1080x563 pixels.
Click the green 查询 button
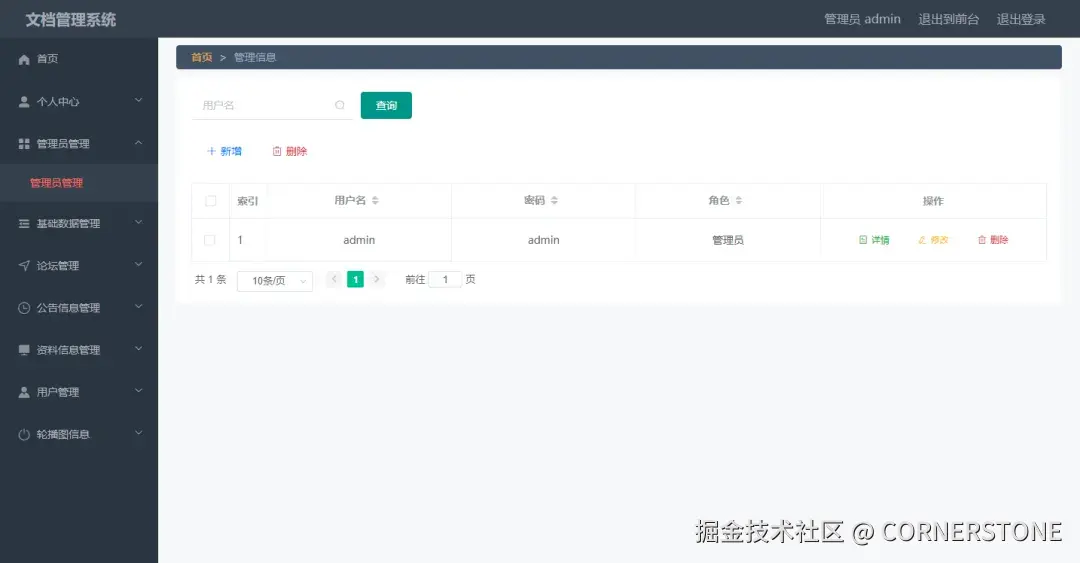pyautogui.click(x=386, y=105)
